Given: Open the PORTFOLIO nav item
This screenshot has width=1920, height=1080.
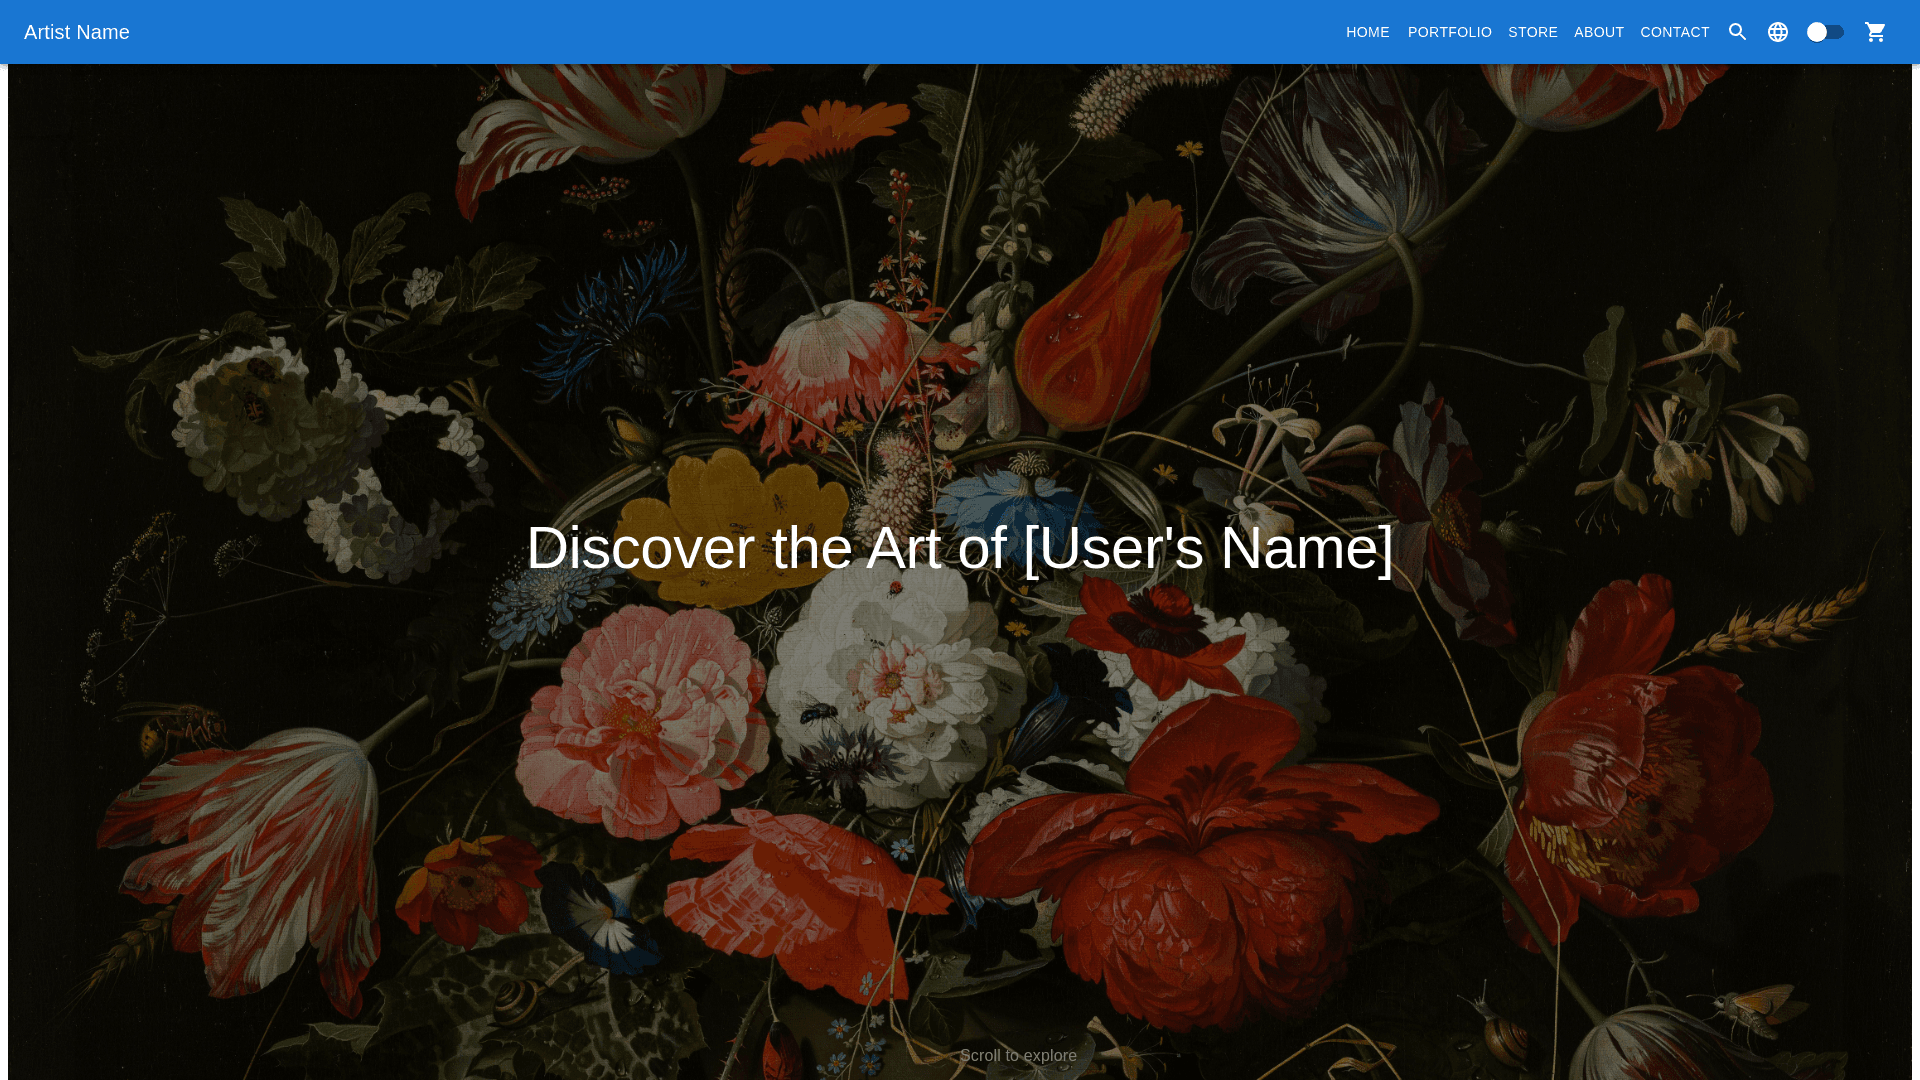Looking at the screenshot, I should pyautogui.click(x=1449, y=32).
